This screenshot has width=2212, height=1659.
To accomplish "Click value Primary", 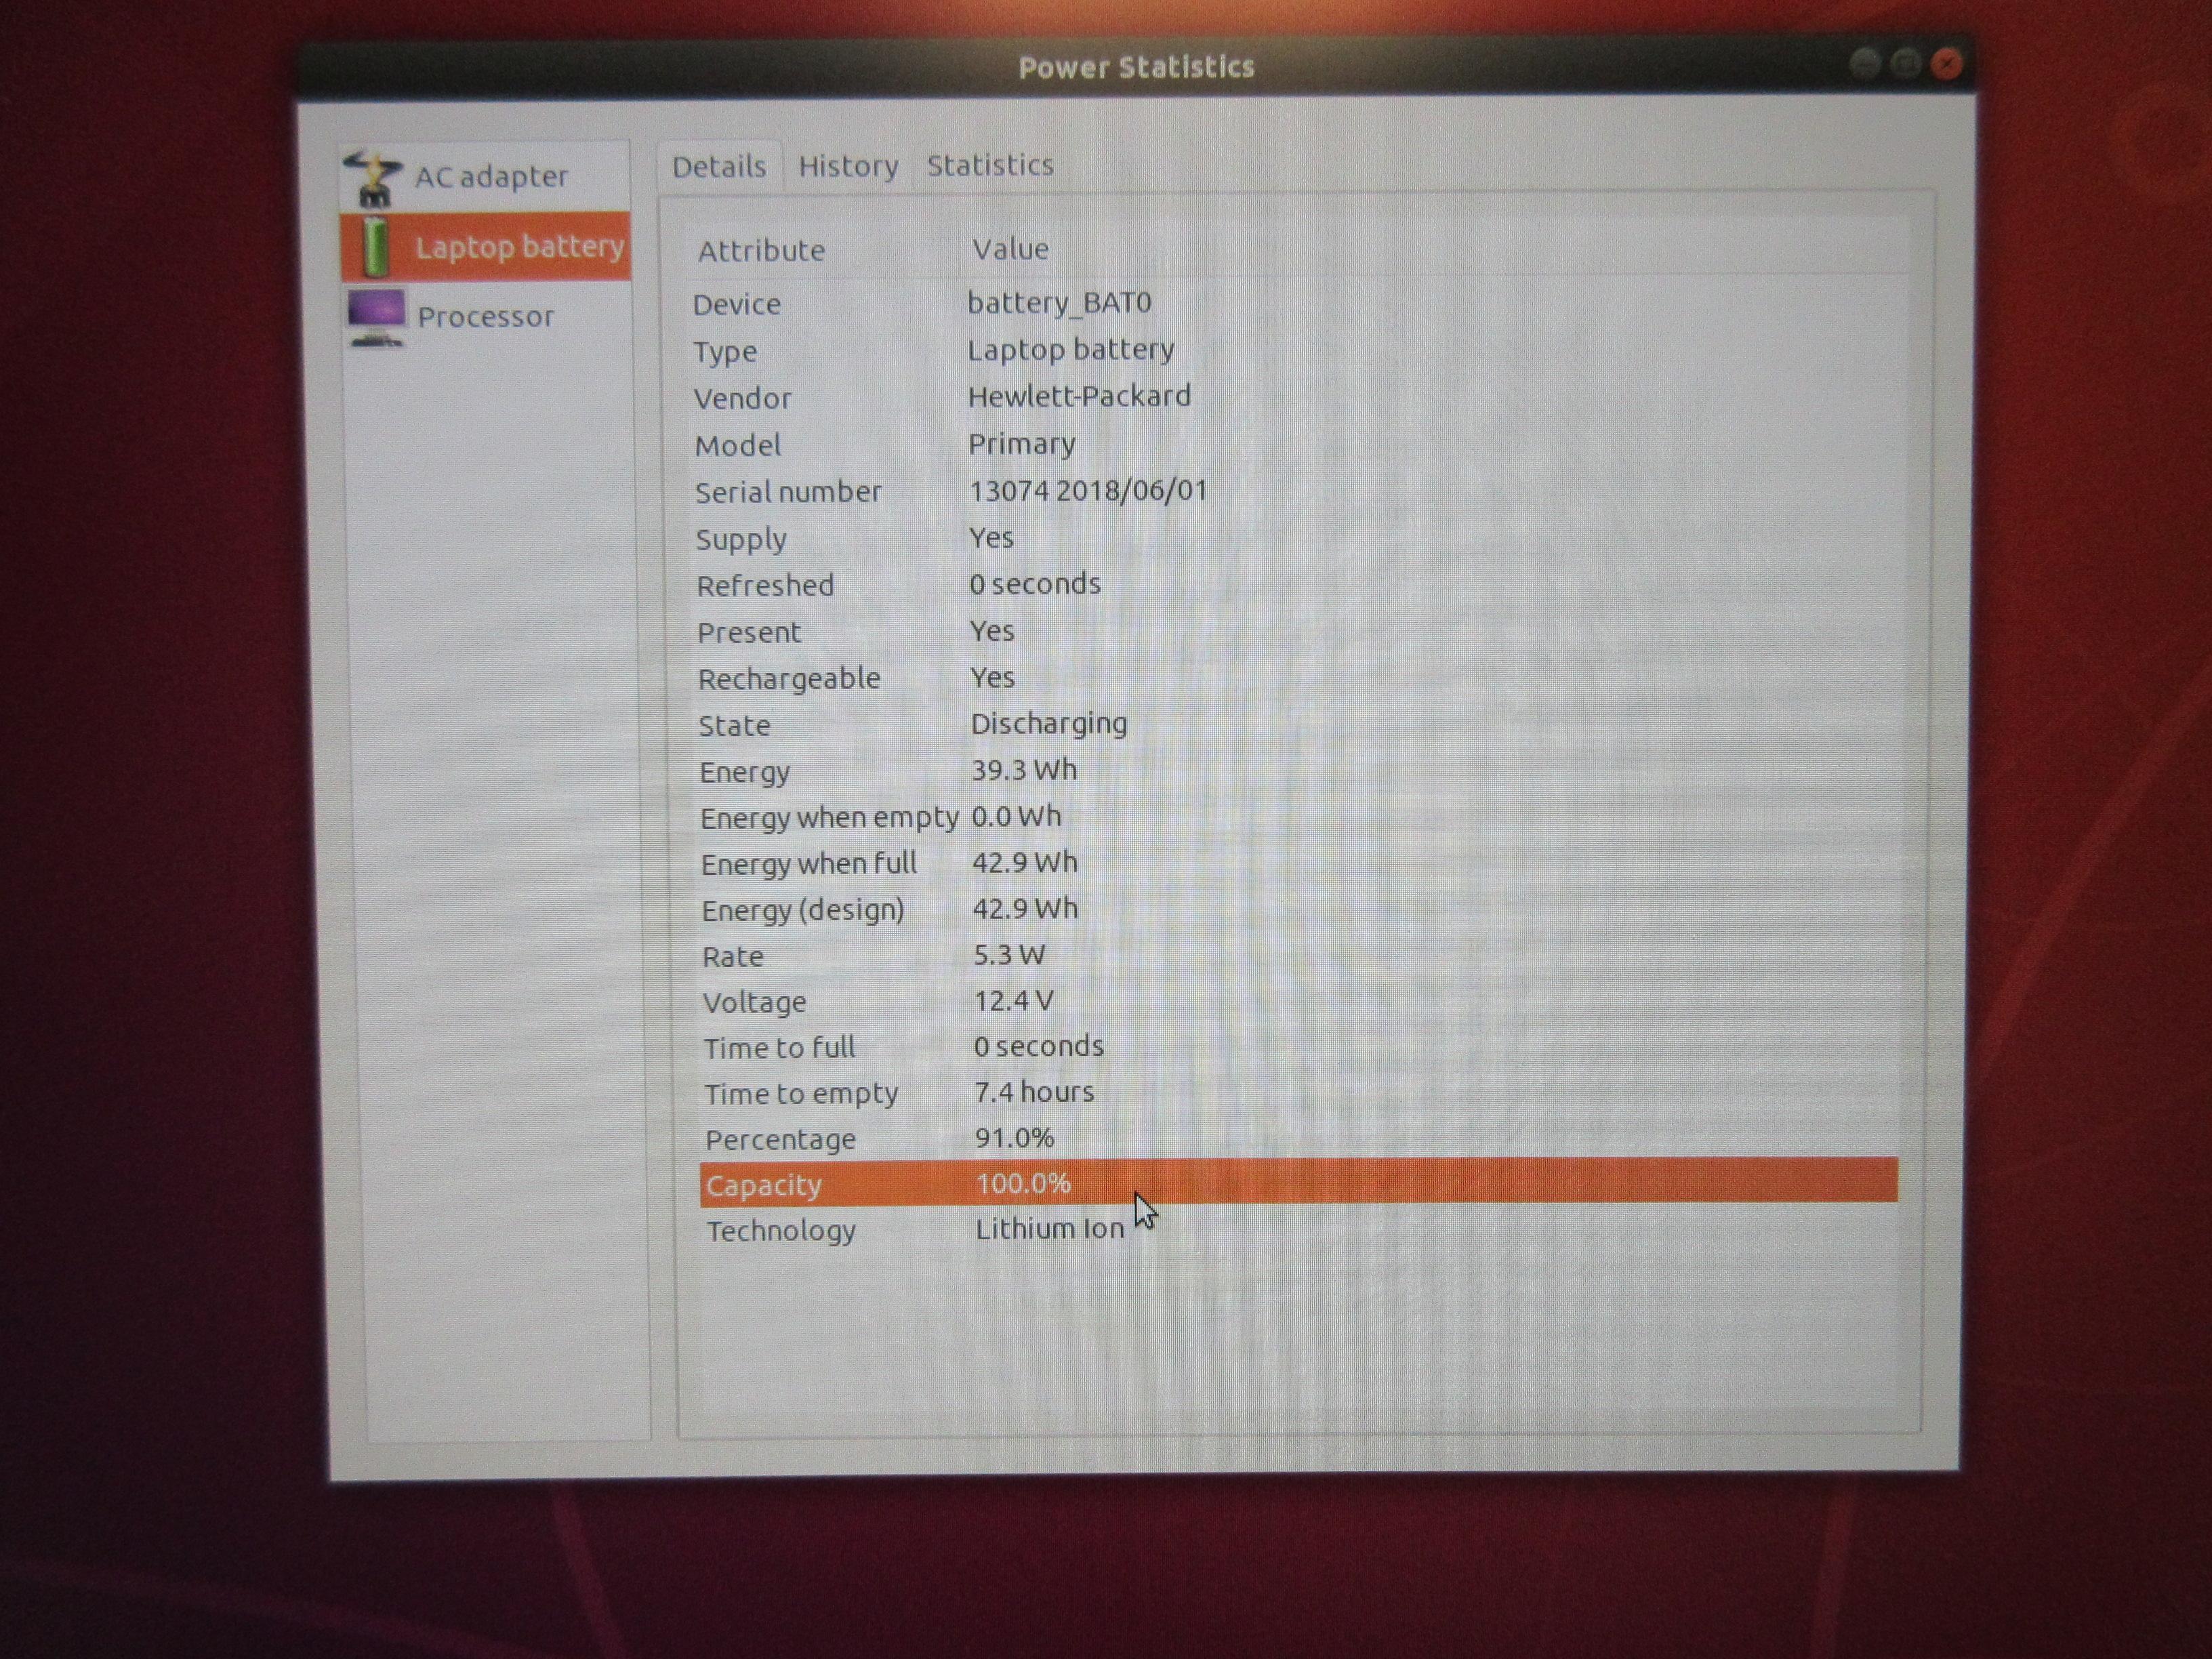I will coord(1021,444).
